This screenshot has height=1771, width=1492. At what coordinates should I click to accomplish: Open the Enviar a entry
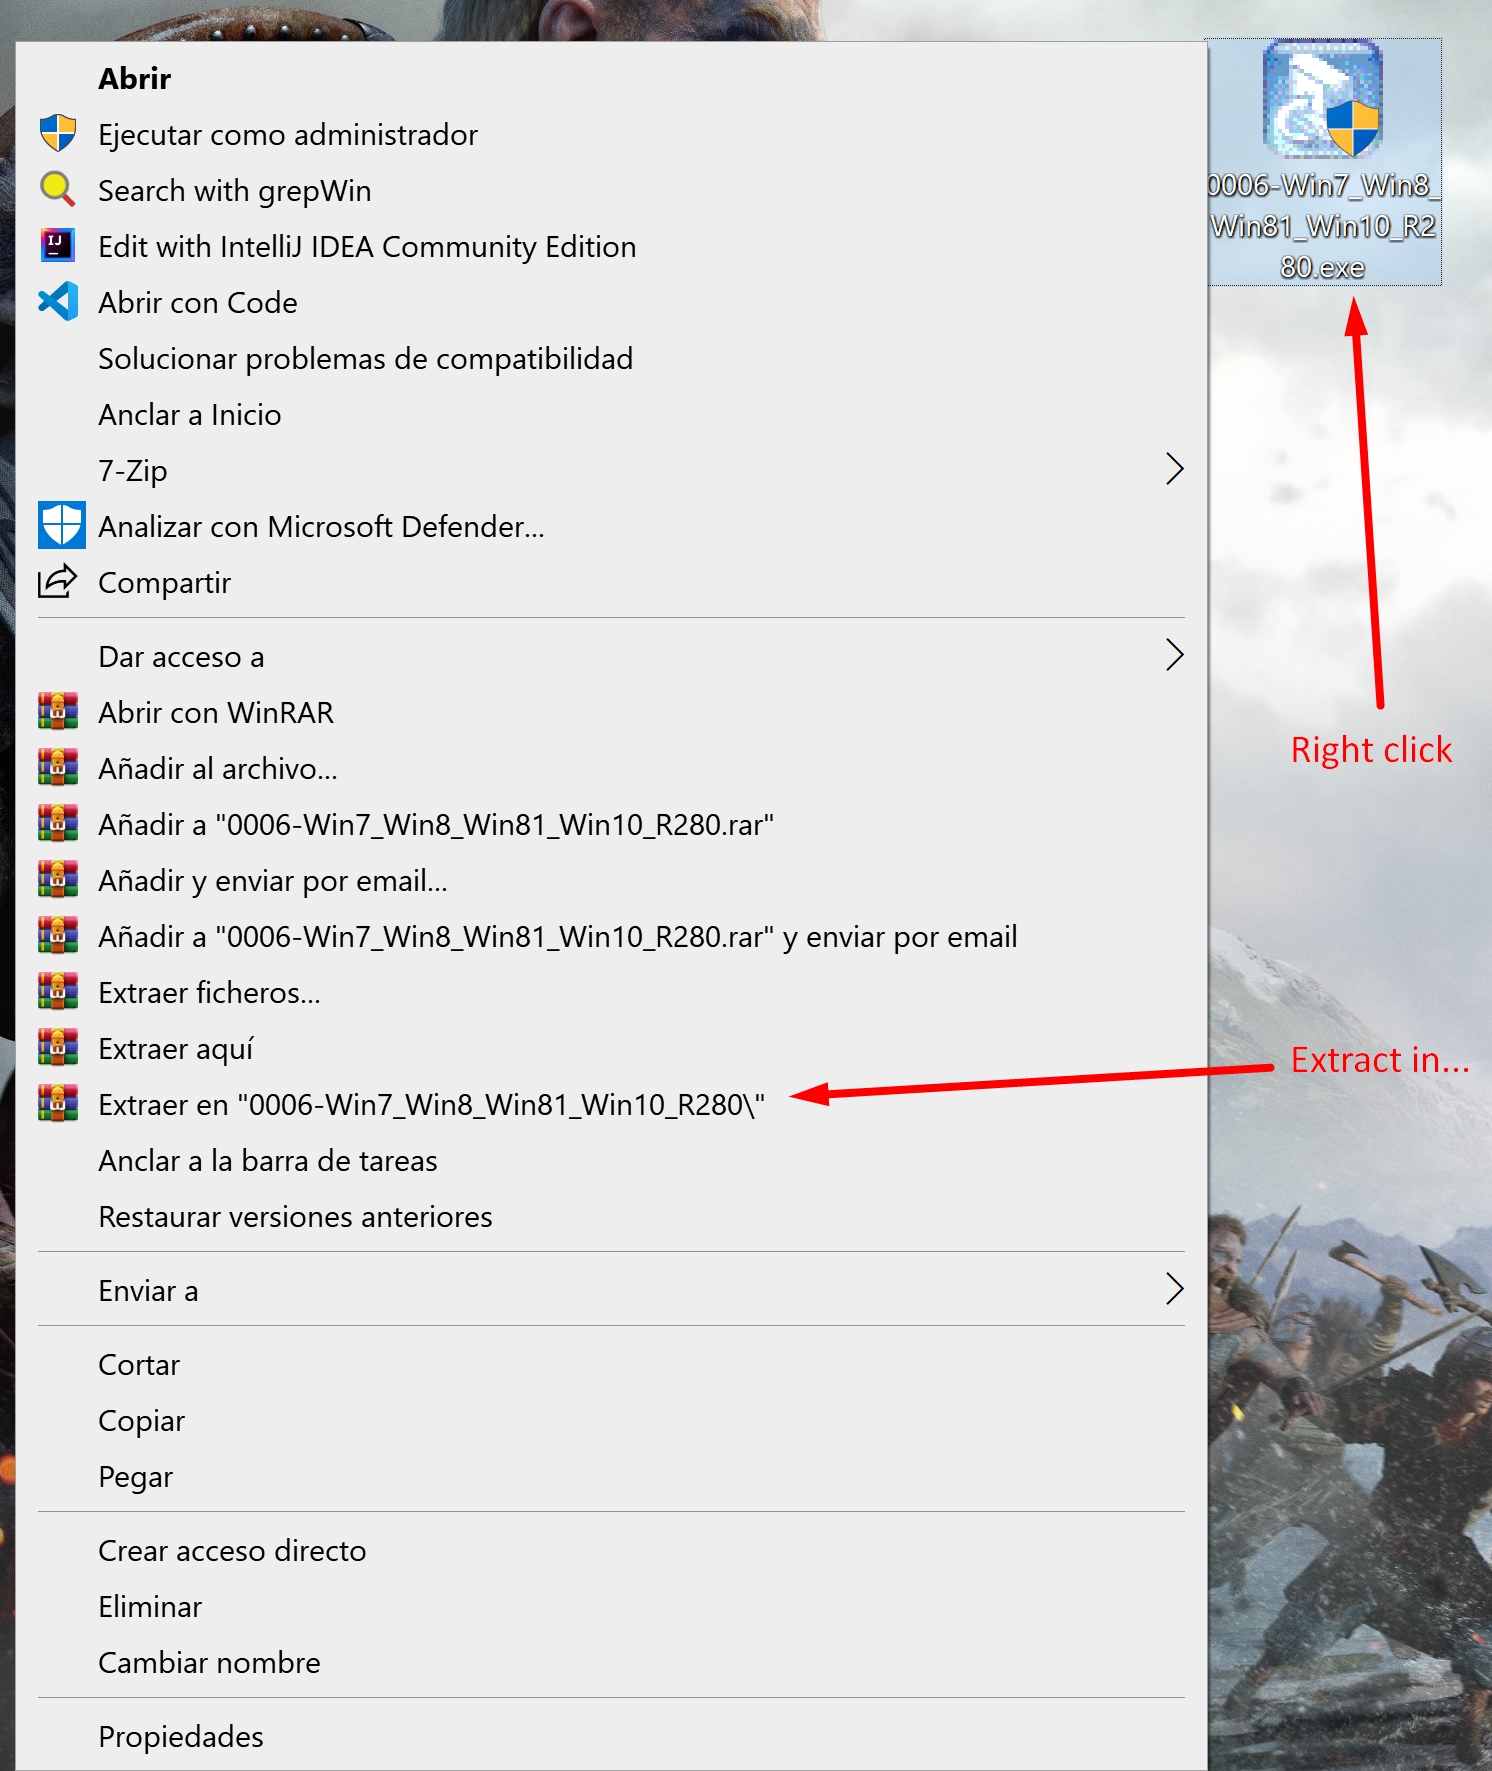(x=611, y=1290)
